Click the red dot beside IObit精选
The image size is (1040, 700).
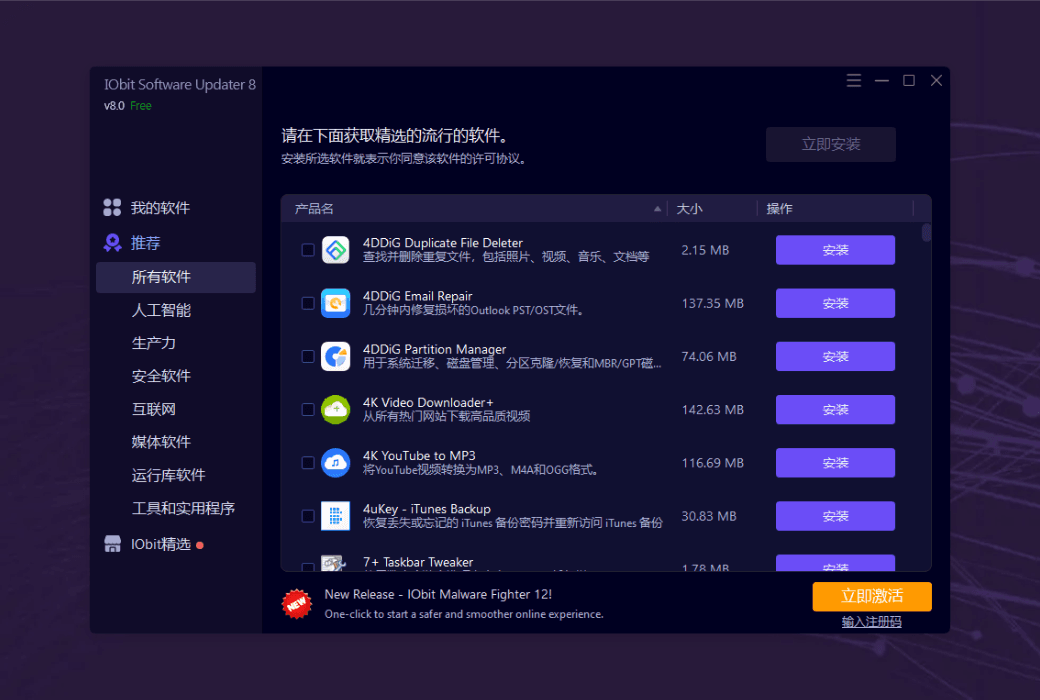tap(200, 545)
